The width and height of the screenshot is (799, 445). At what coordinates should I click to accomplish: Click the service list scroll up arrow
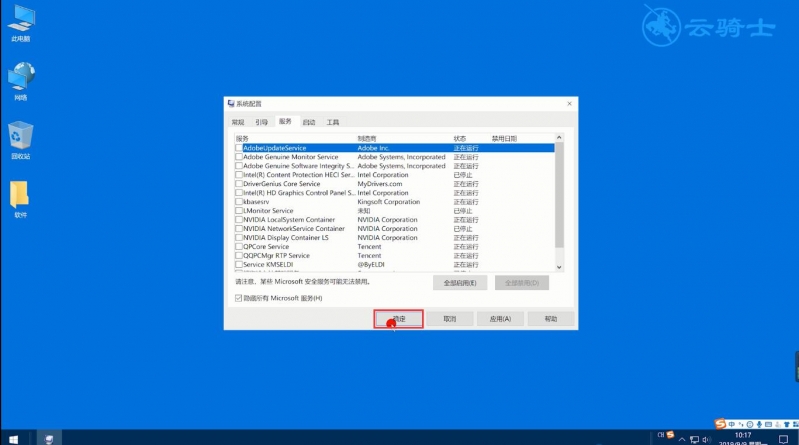pyautogui.click(x=559, y=138)
